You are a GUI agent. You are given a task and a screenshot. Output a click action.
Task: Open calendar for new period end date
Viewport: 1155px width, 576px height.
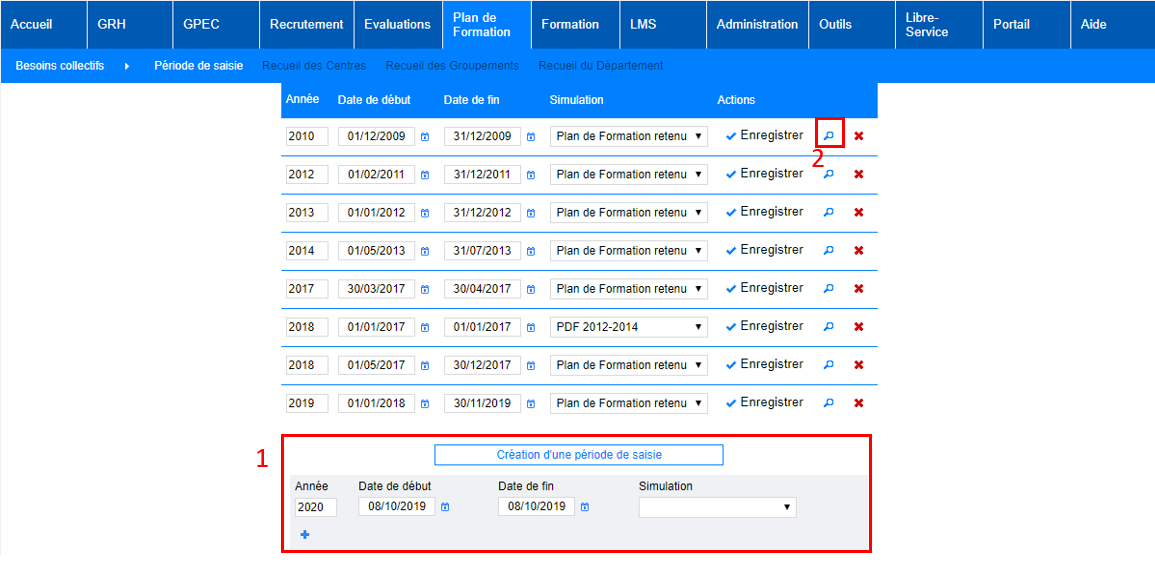pyautogui.click(x=585, y=507)
